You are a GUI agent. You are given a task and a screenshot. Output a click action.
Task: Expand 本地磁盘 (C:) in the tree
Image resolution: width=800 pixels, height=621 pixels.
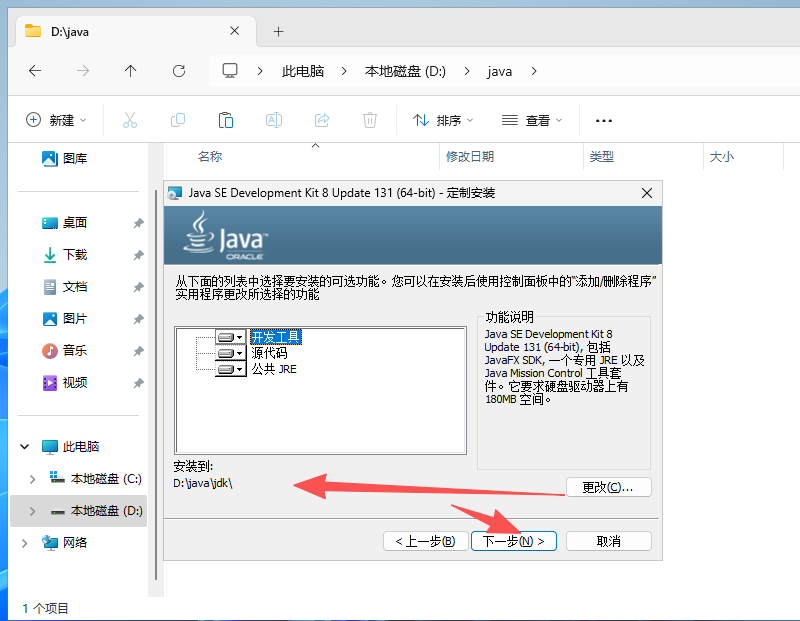32,479
